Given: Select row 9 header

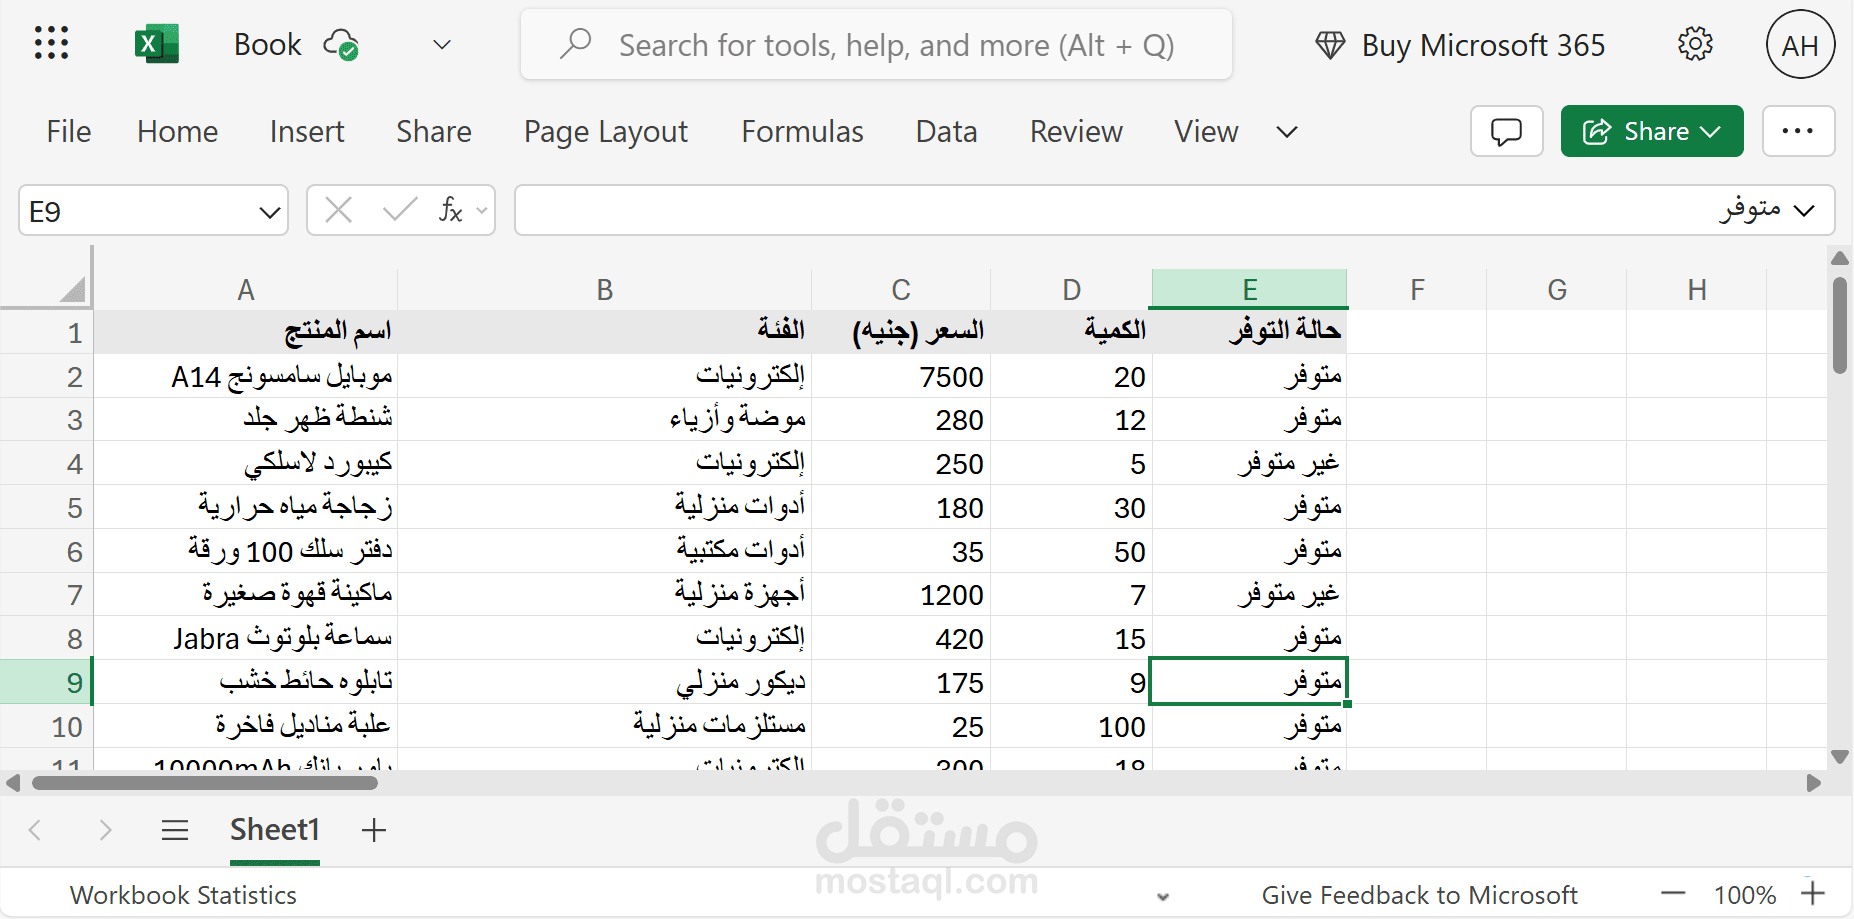Looking at the screenshot, I should click(46, 682).
